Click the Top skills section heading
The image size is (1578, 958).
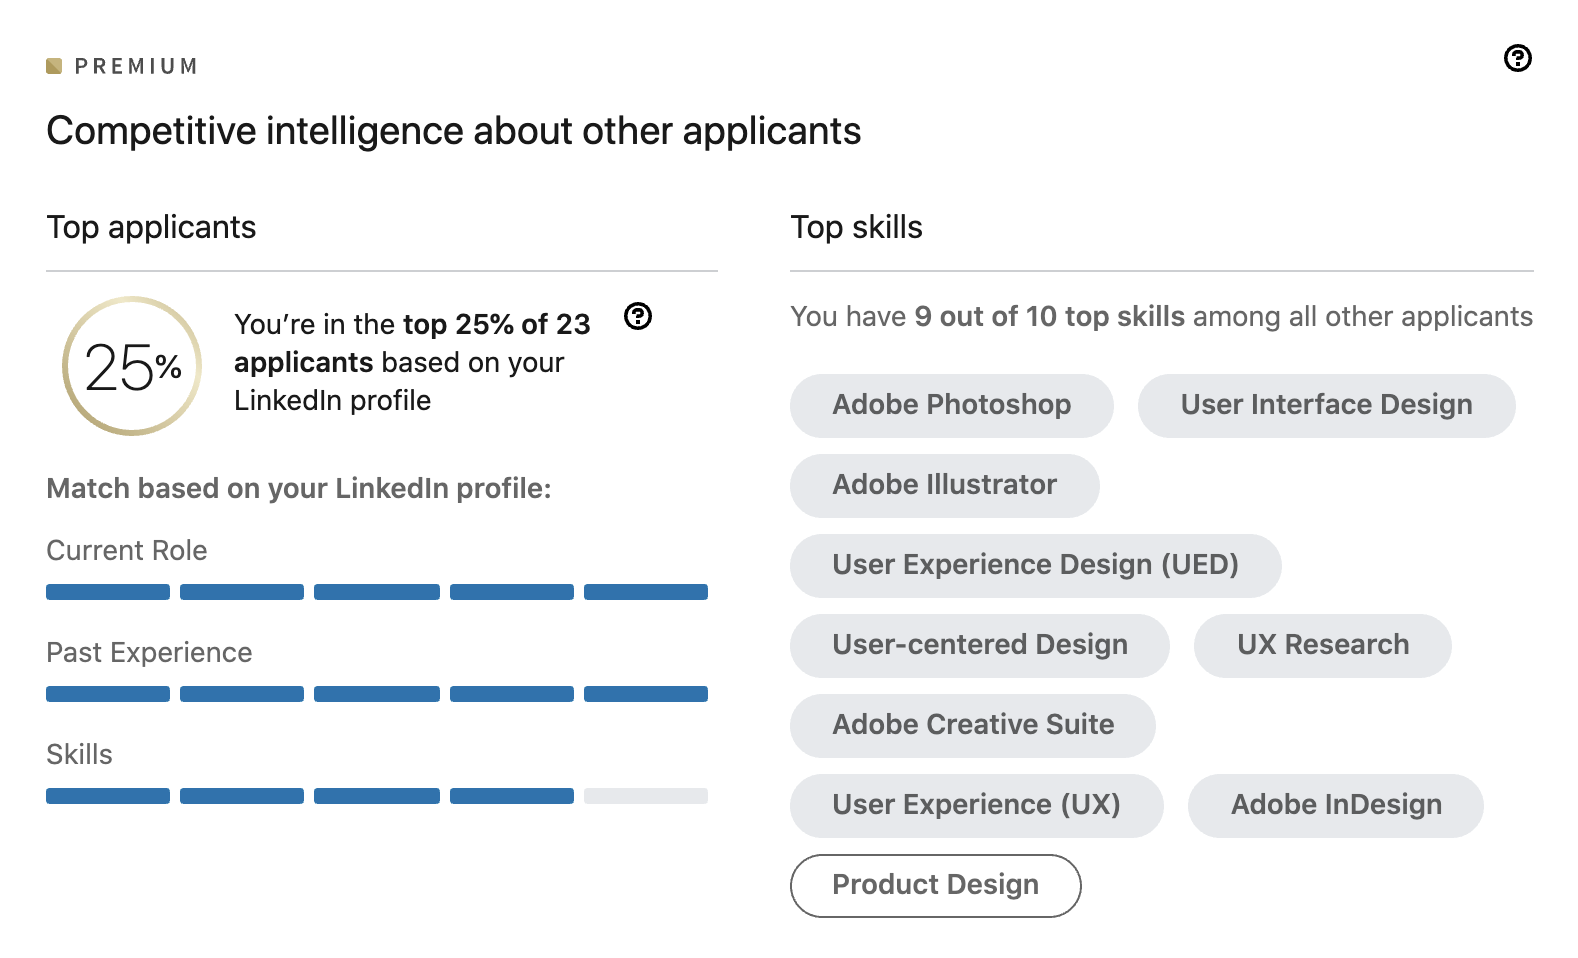pos(856,228)
